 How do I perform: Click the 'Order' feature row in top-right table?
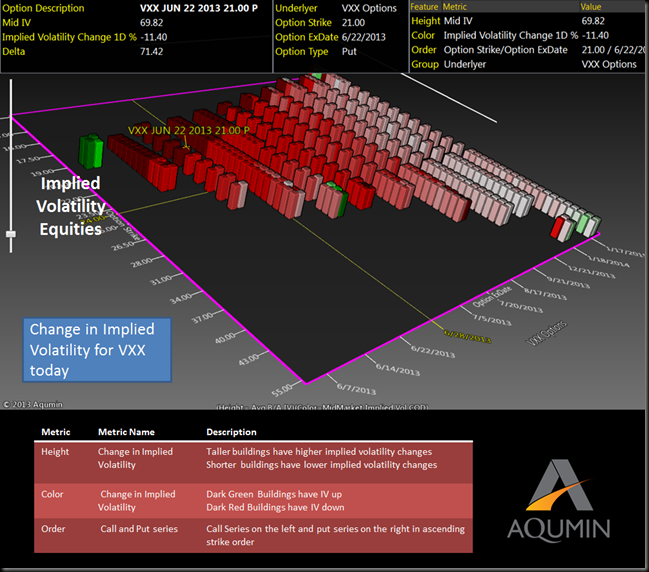coord(527,50)
